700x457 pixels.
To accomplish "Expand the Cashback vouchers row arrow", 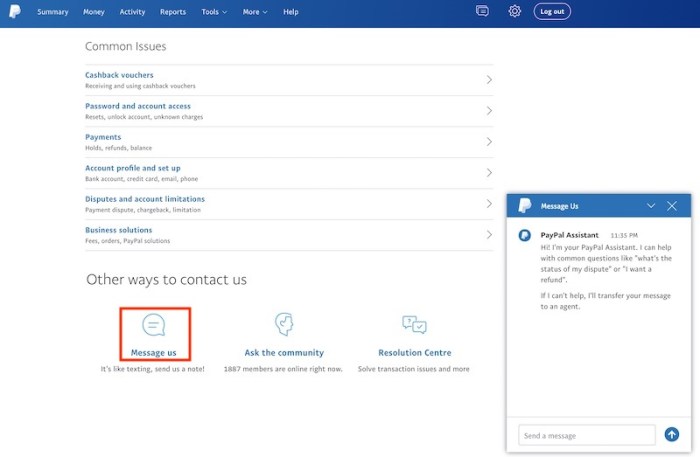I will pos(489,80).
